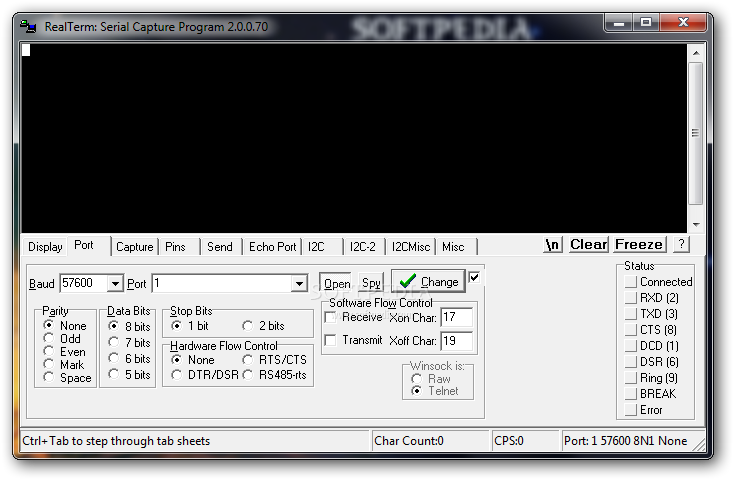Expand the Port number dropdown
The width and height of the screenshot is (734, 480).
(299, 283)
